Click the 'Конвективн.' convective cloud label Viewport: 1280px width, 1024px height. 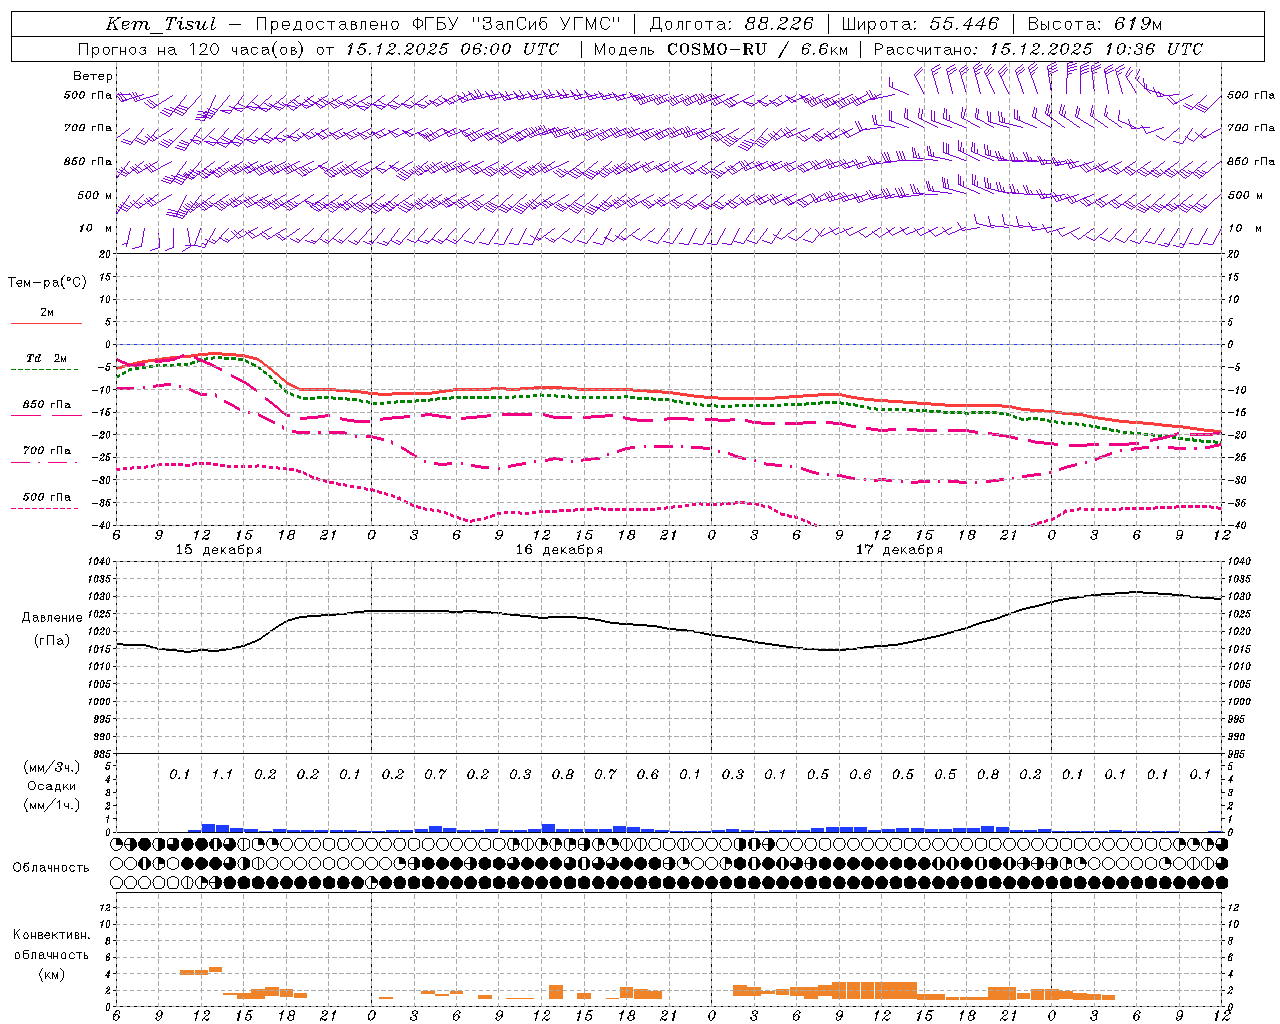tap(52, 935)
